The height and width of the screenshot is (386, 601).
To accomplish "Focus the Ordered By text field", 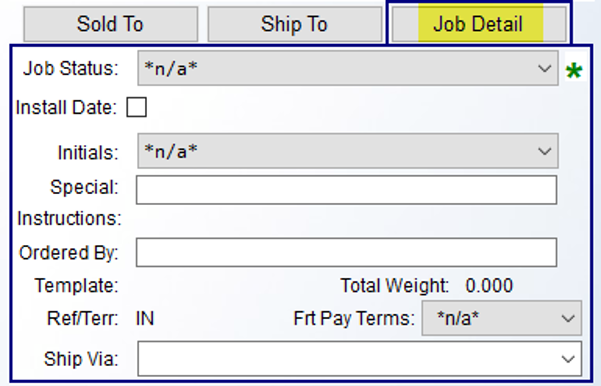I will [x=346, y=252].
